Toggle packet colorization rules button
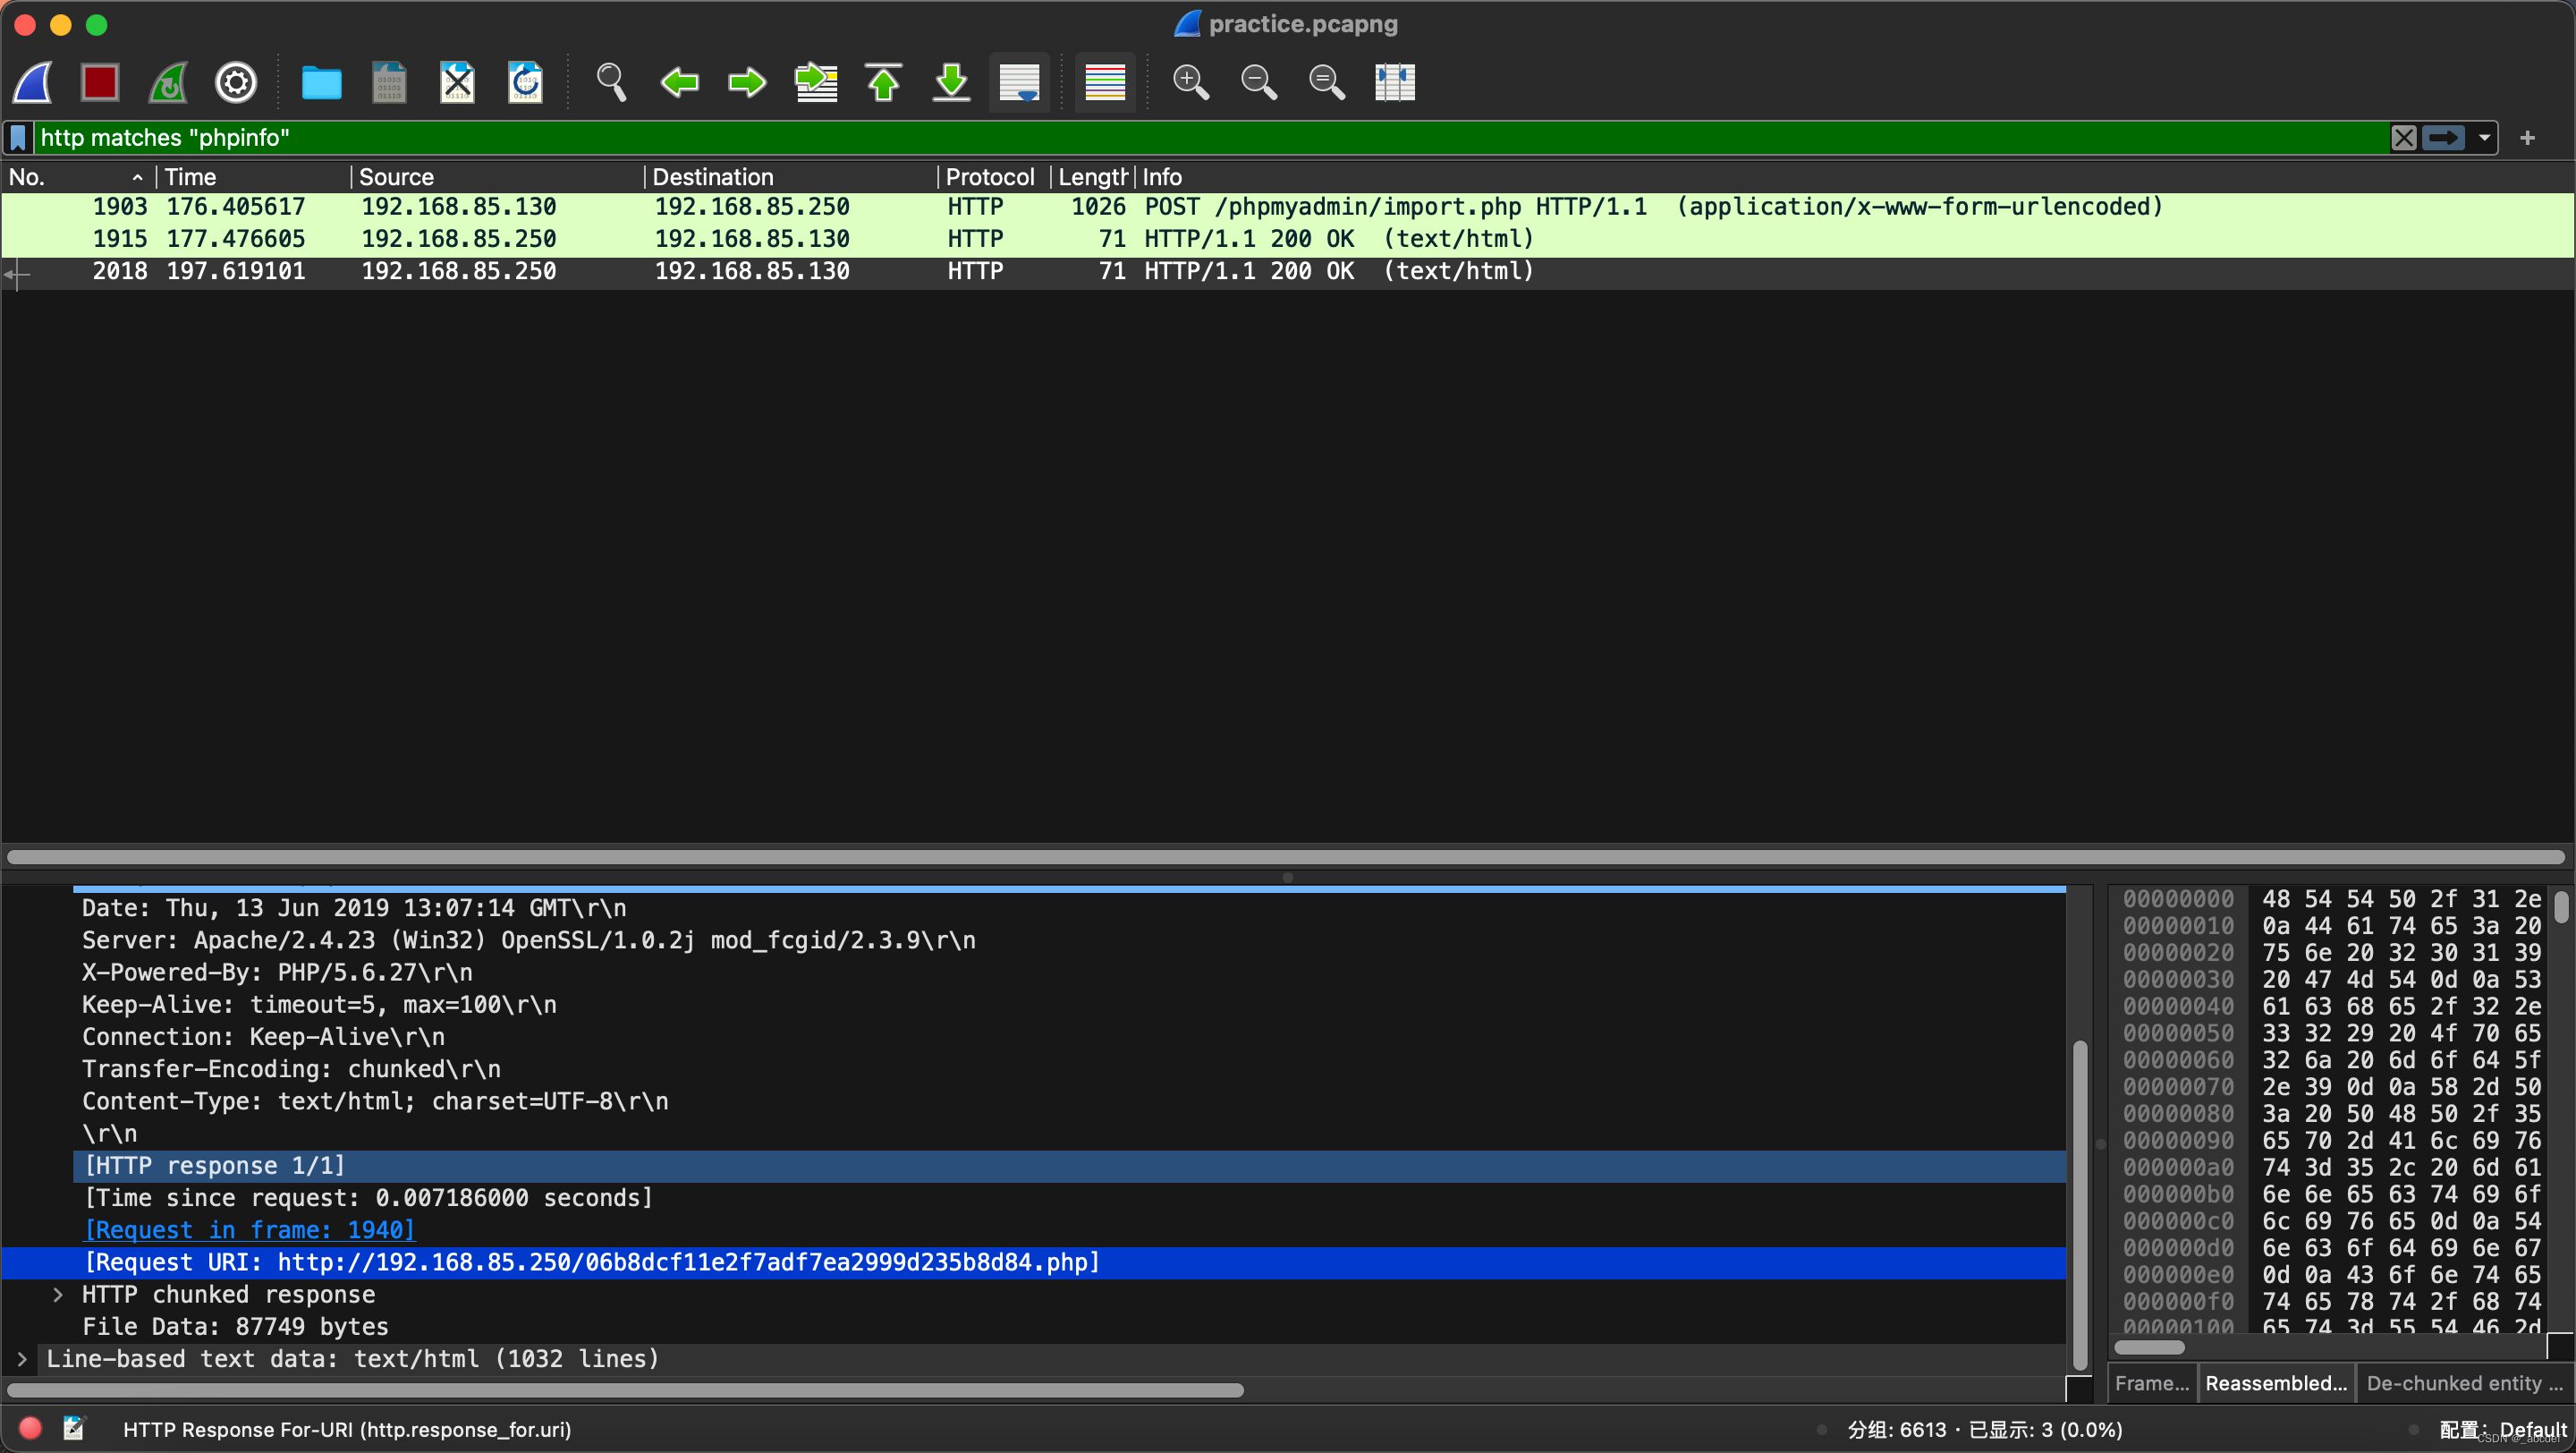Screen dimensions: 2576x1453 (x=1105, y=82)
